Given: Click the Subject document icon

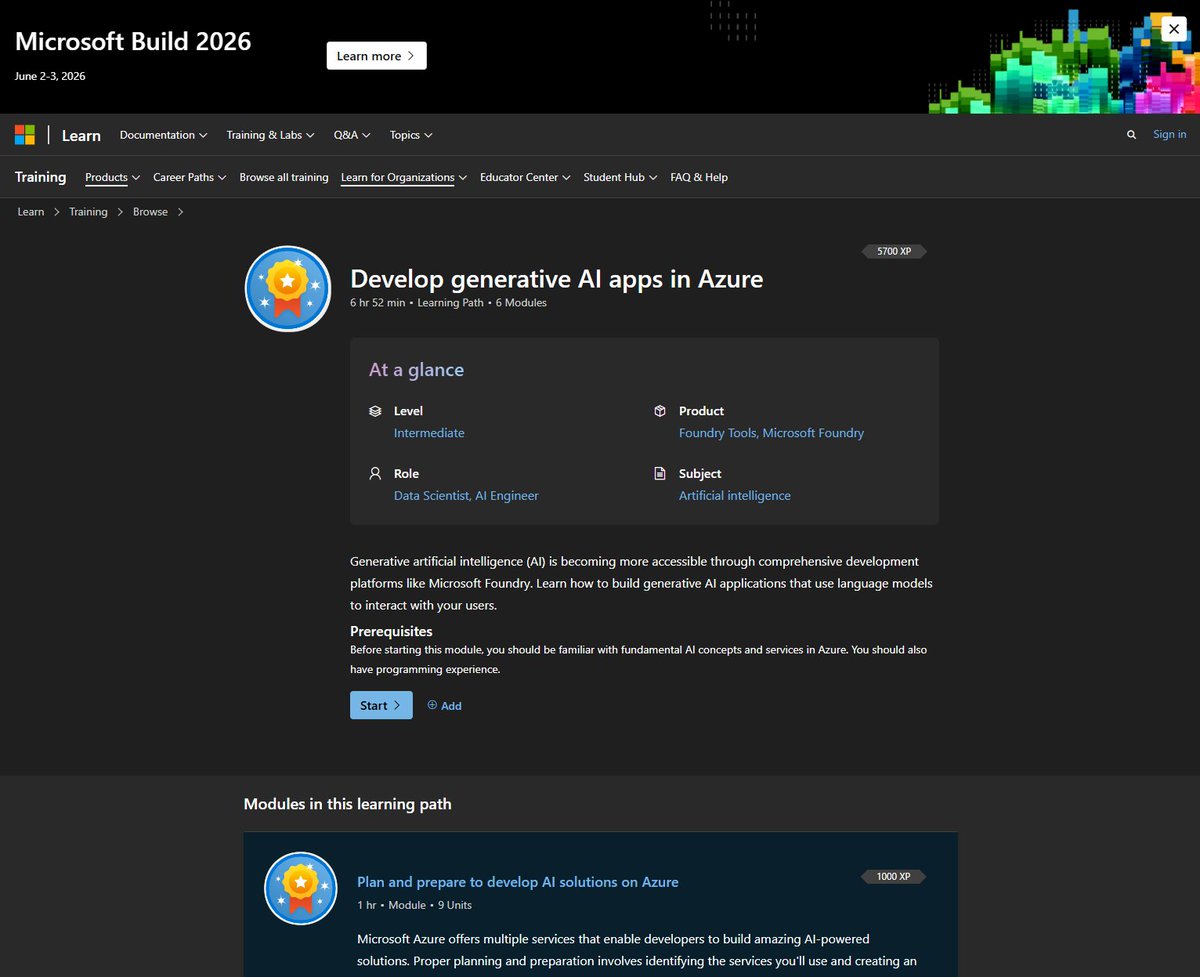Looking at the screenshot, I should (x=660, y=474).
